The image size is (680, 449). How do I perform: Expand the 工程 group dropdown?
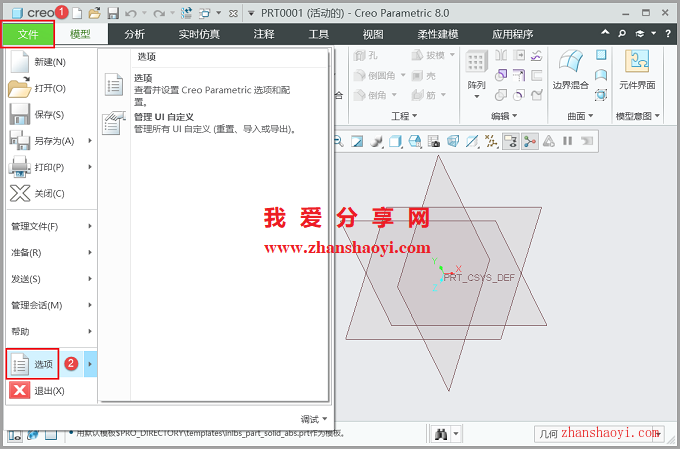pos(404,116)
